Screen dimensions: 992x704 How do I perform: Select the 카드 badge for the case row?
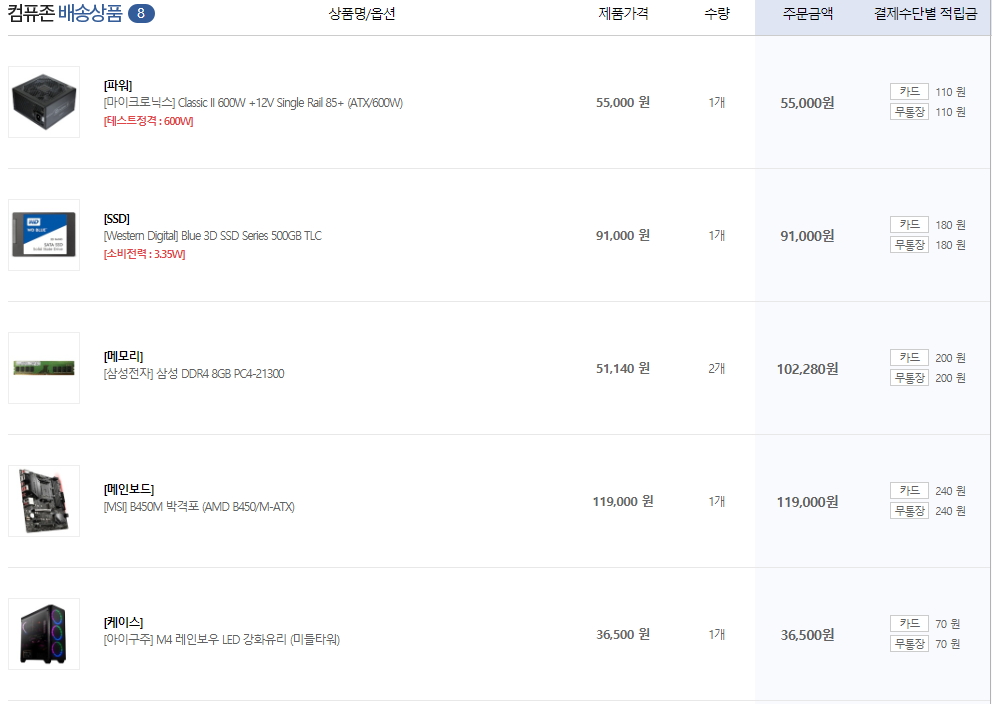[909, 623]
